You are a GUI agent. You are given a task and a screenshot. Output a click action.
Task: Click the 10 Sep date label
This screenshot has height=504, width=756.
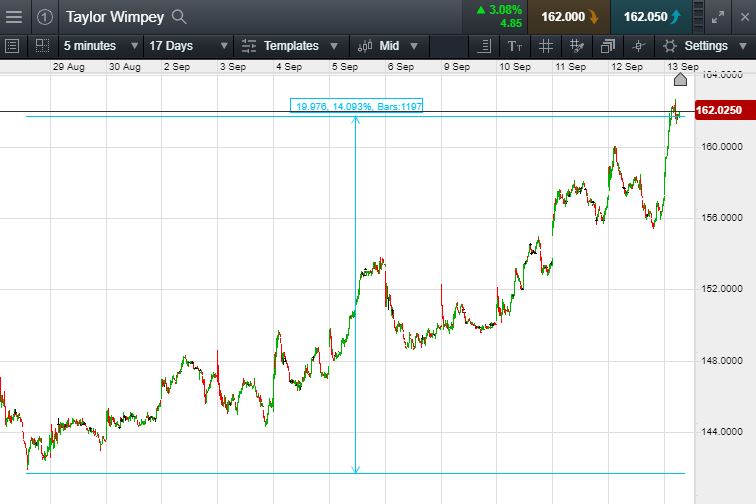[x=515, y=67]
